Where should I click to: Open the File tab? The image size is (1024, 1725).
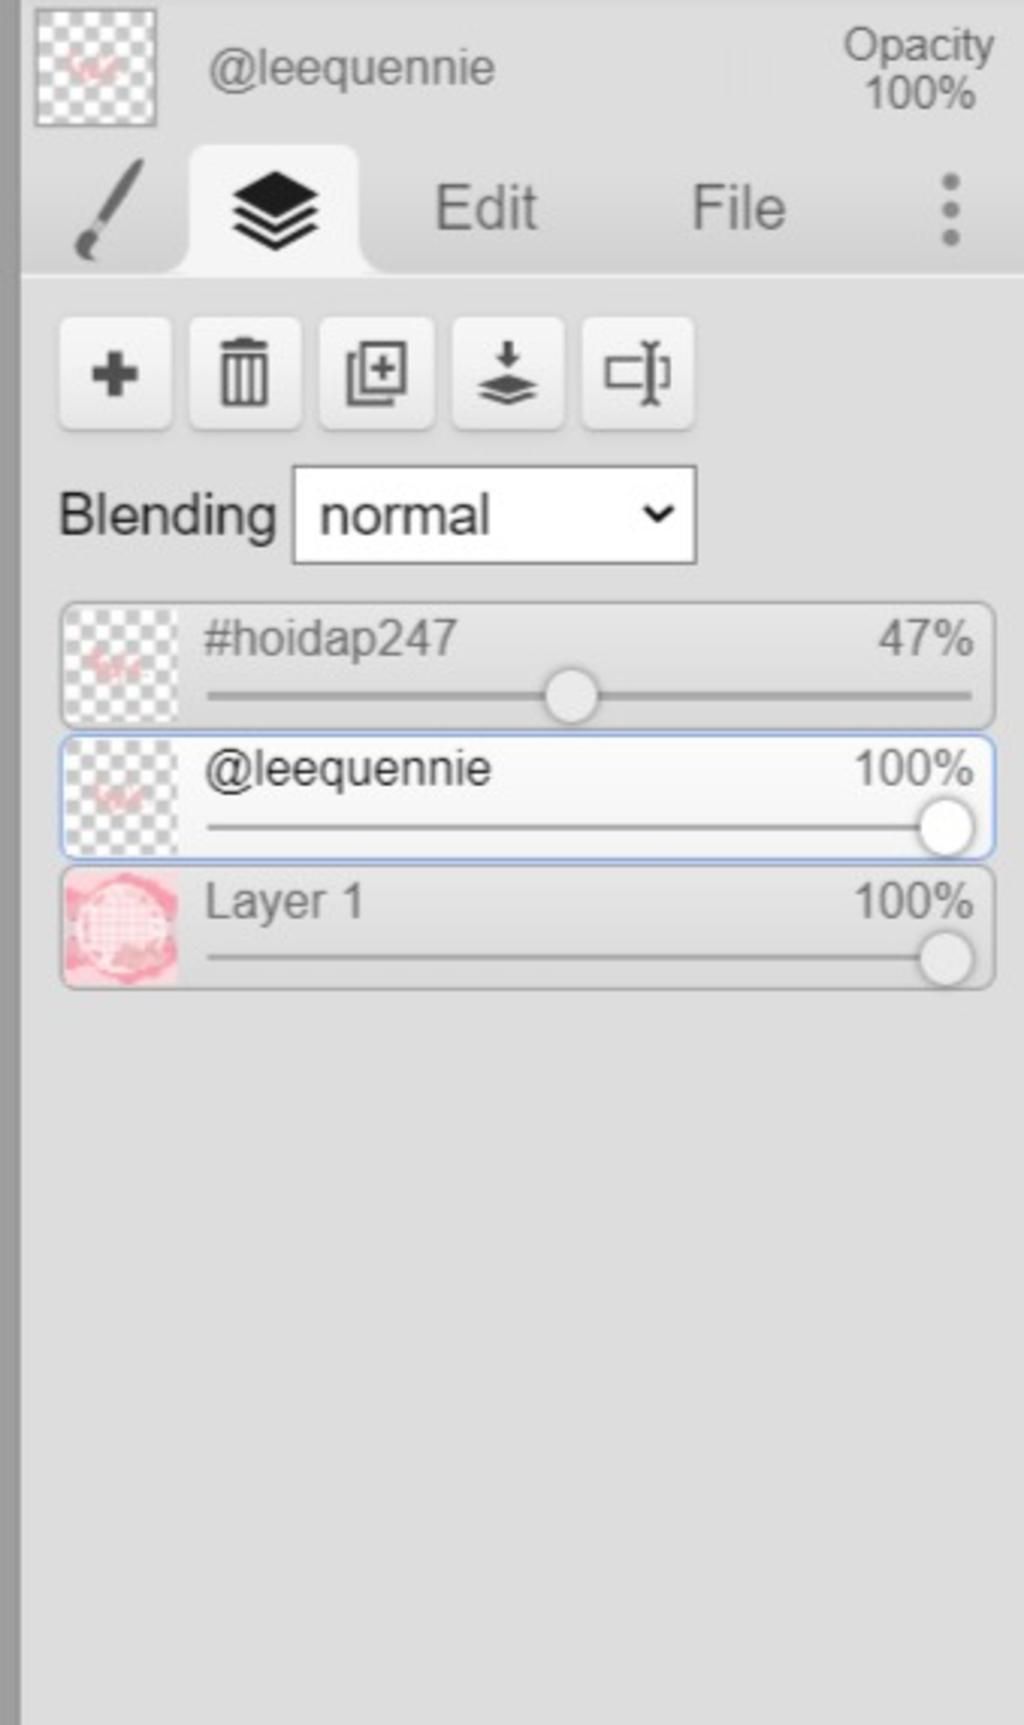[x=739, y=208]
